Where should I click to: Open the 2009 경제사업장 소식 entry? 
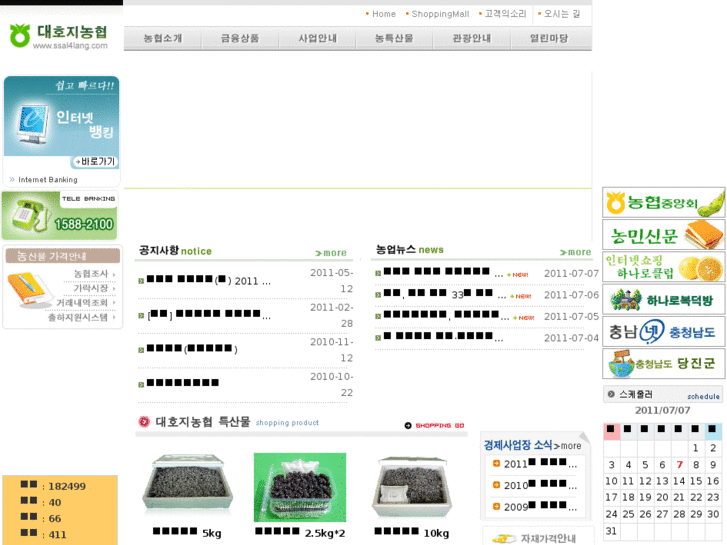click(541, 507)
